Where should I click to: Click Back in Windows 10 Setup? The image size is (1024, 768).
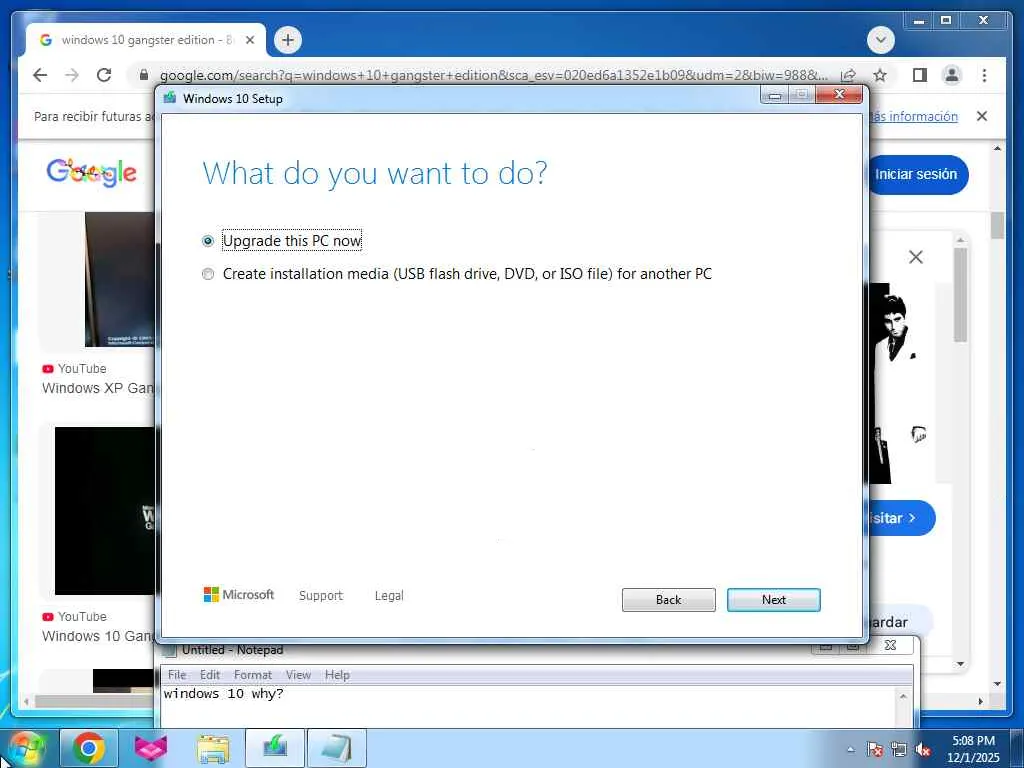[x=668, y=600]
